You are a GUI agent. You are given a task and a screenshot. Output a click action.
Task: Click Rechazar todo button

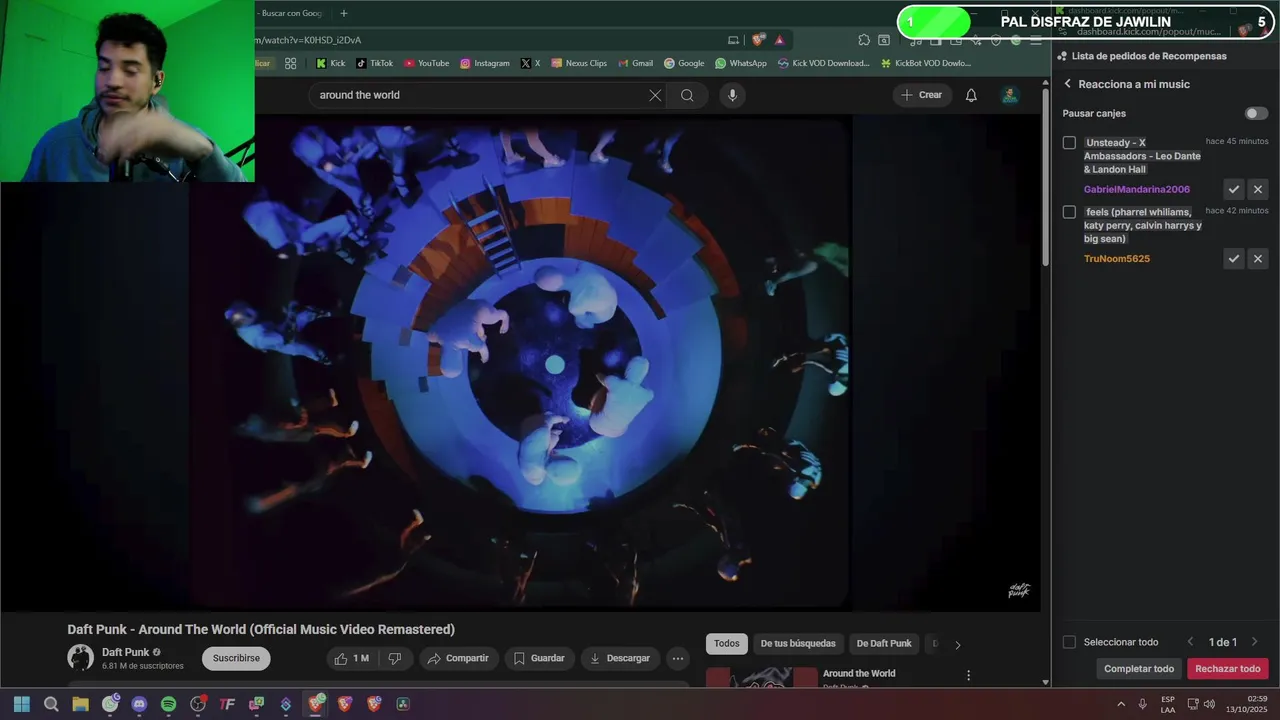point(1228,669)
